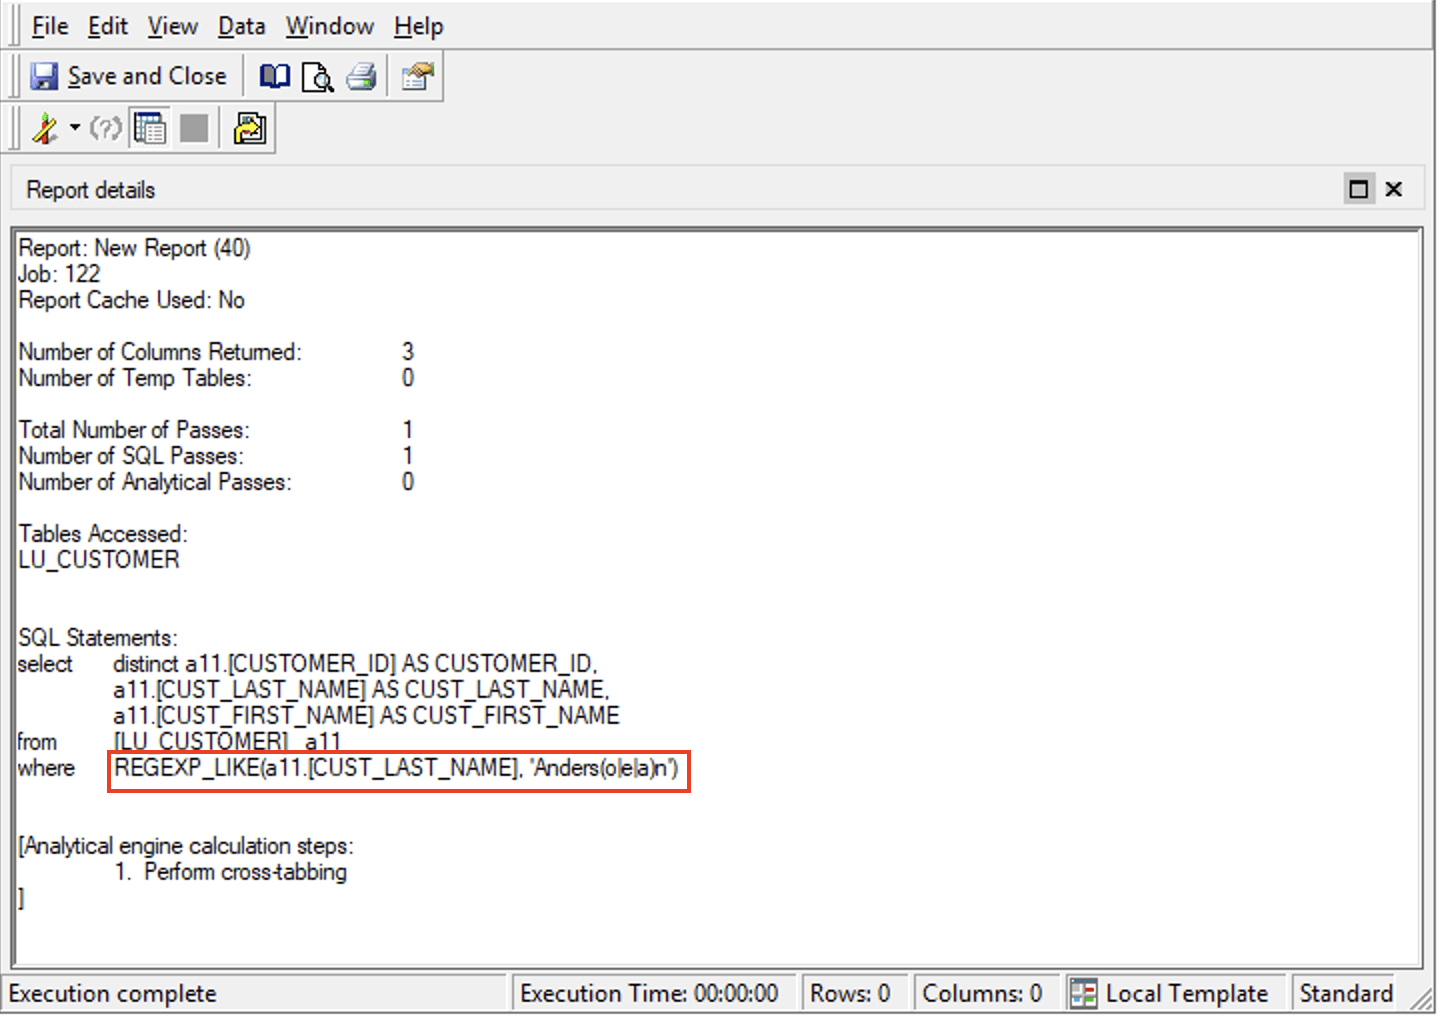Click the export report icon
The image size is (1442, 1022).
tap(249, 129)
